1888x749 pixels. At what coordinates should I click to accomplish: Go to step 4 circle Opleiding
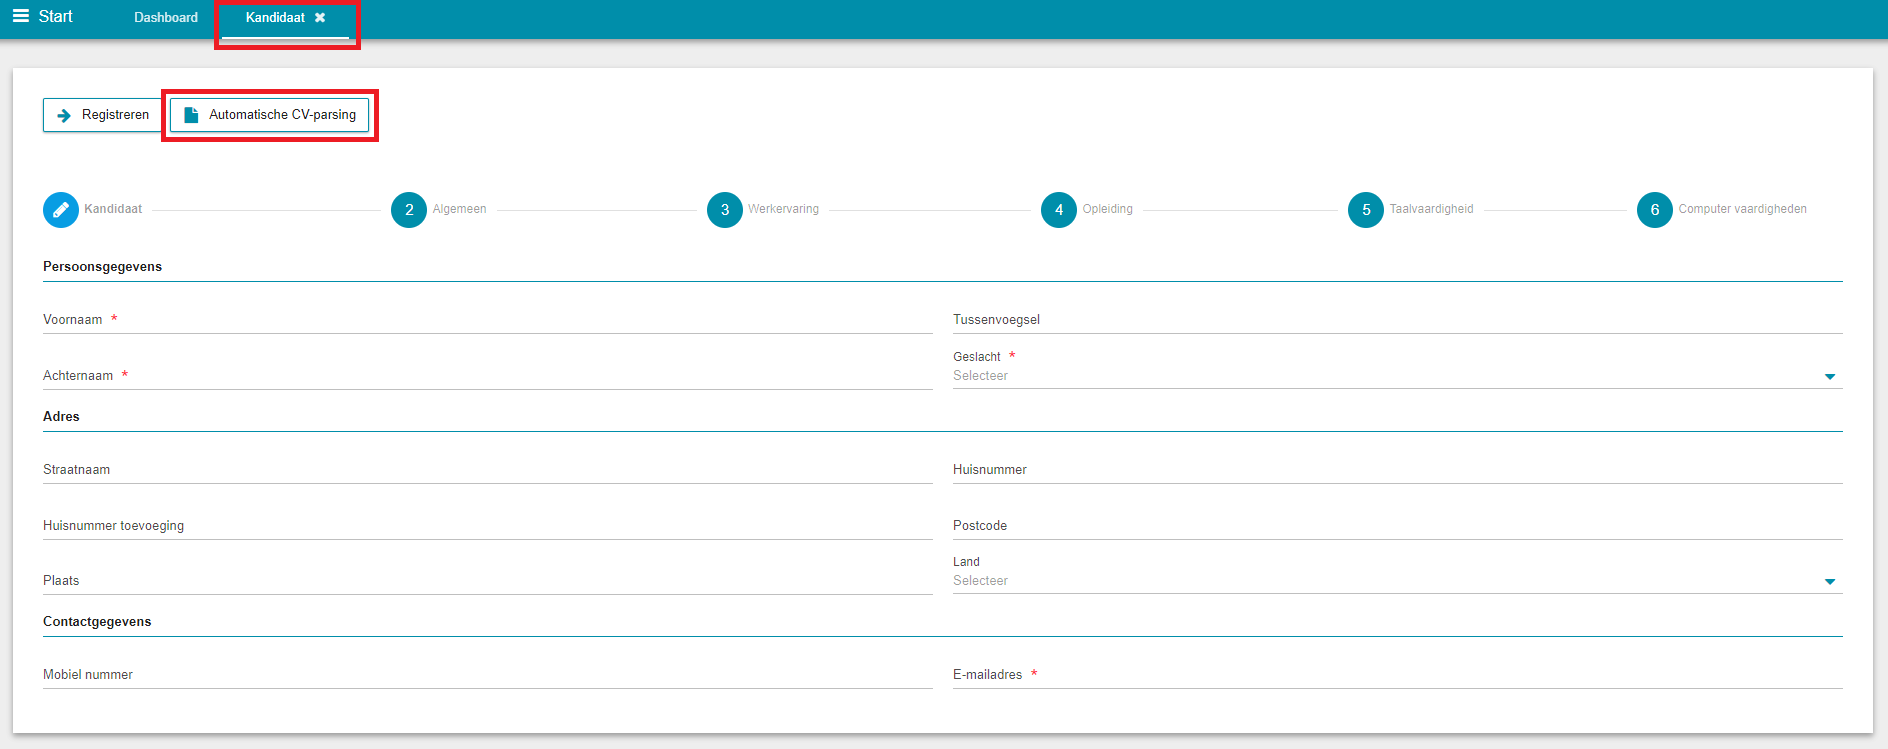click(x=1059, y=210)
